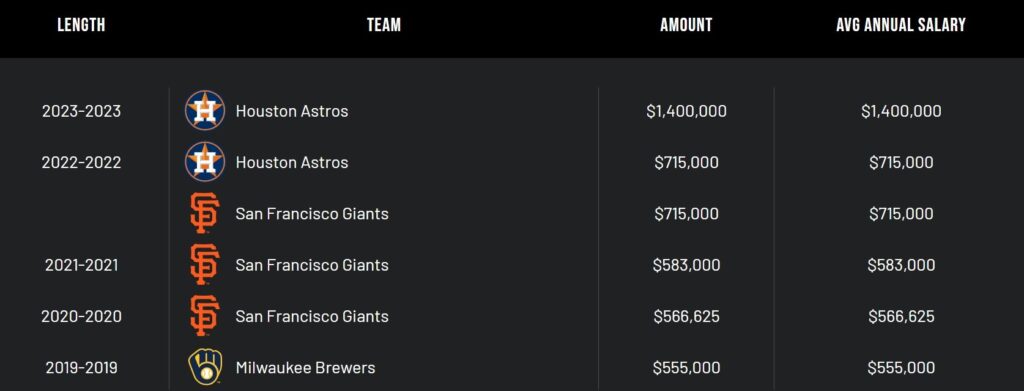Click the Houston Astros logo in 2022-2022 row
The width and height of the screenshot is (1024, 391).
(x=205, y=162)
